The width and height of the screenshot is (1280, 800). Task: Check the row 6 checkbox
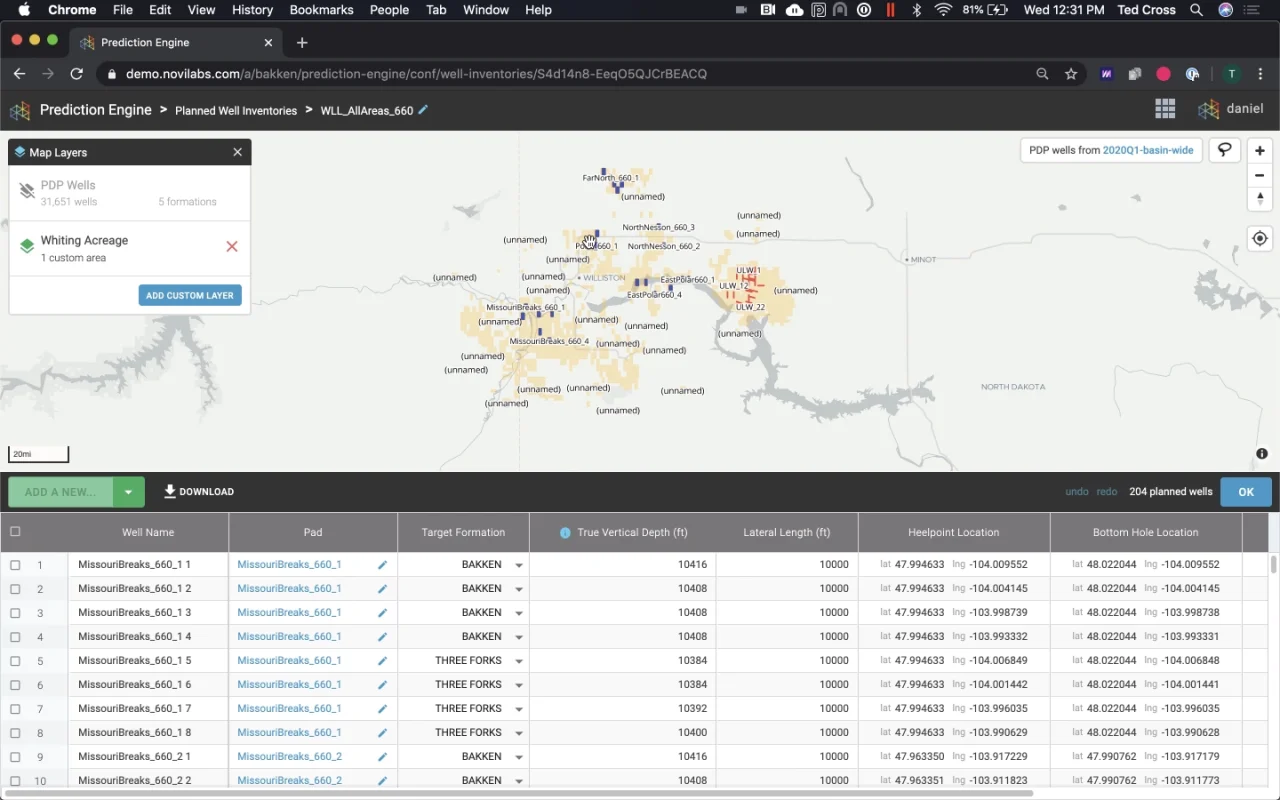point(15,685)
